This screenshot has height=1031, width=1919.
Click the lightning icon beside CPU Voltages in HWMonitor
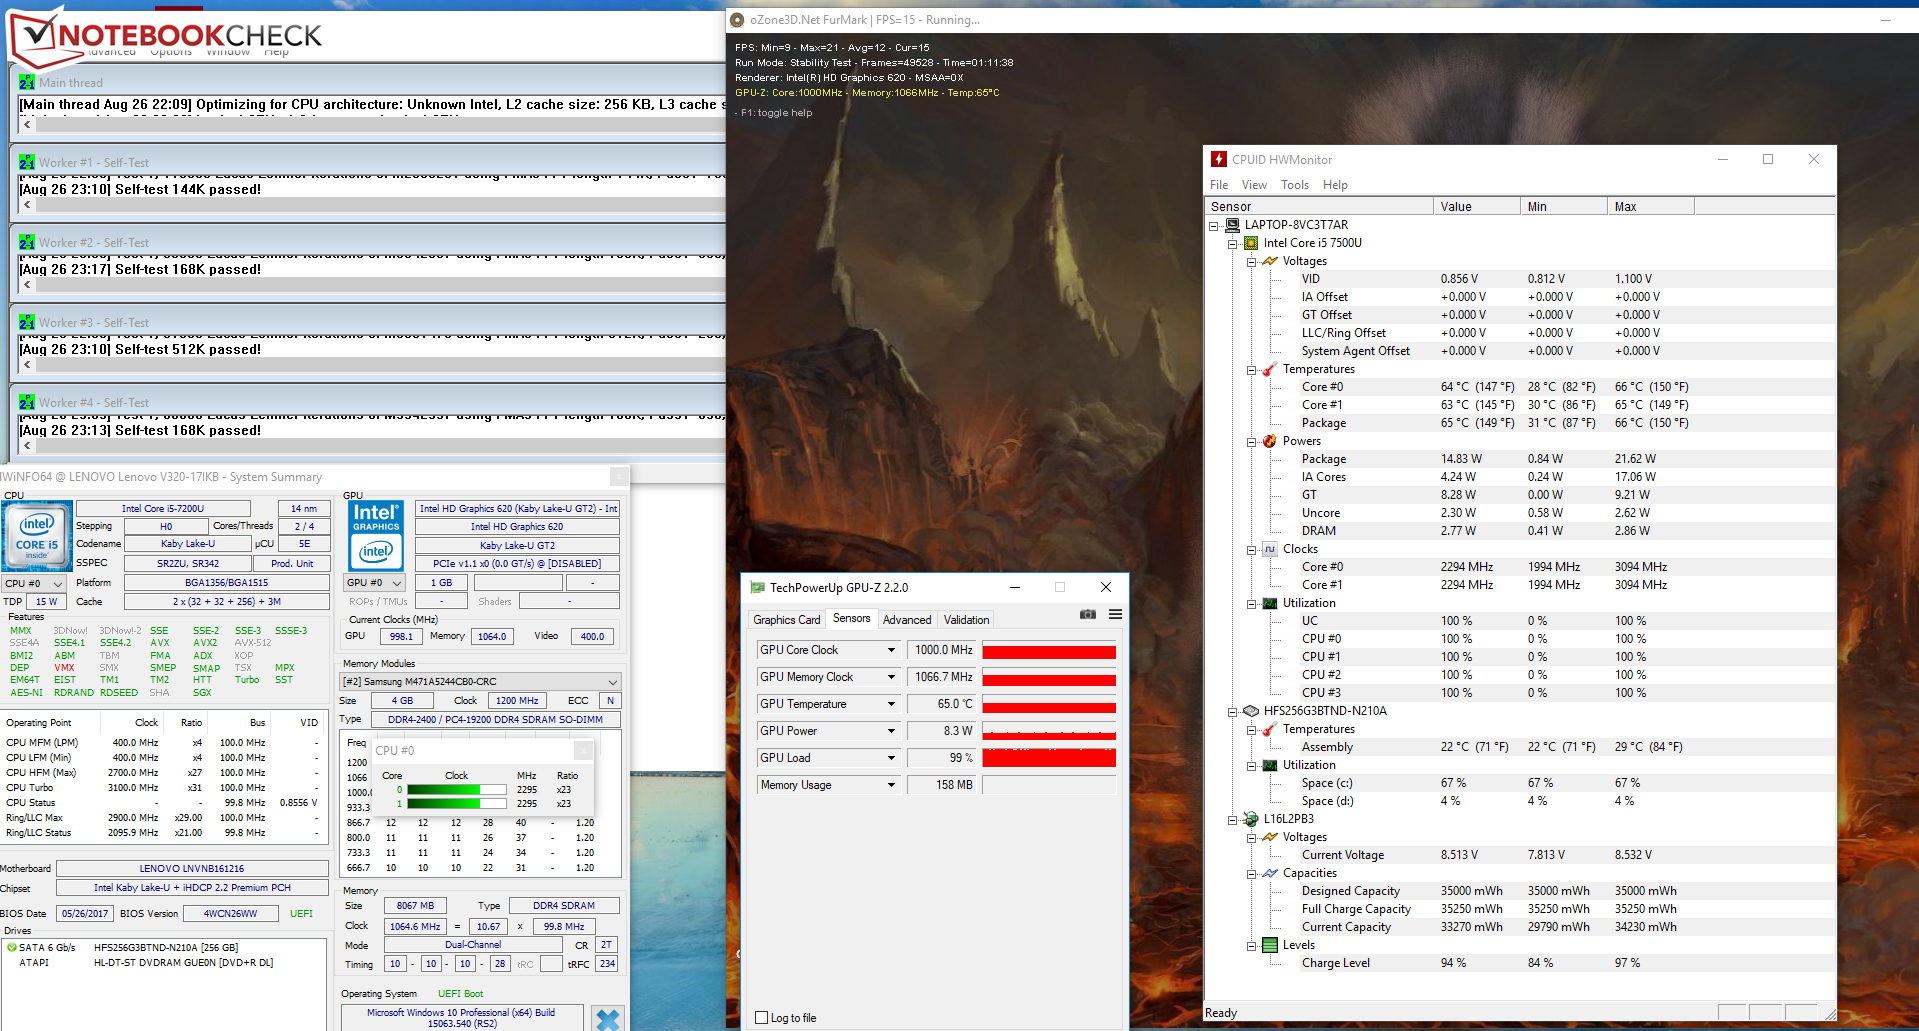(1270, 261)
